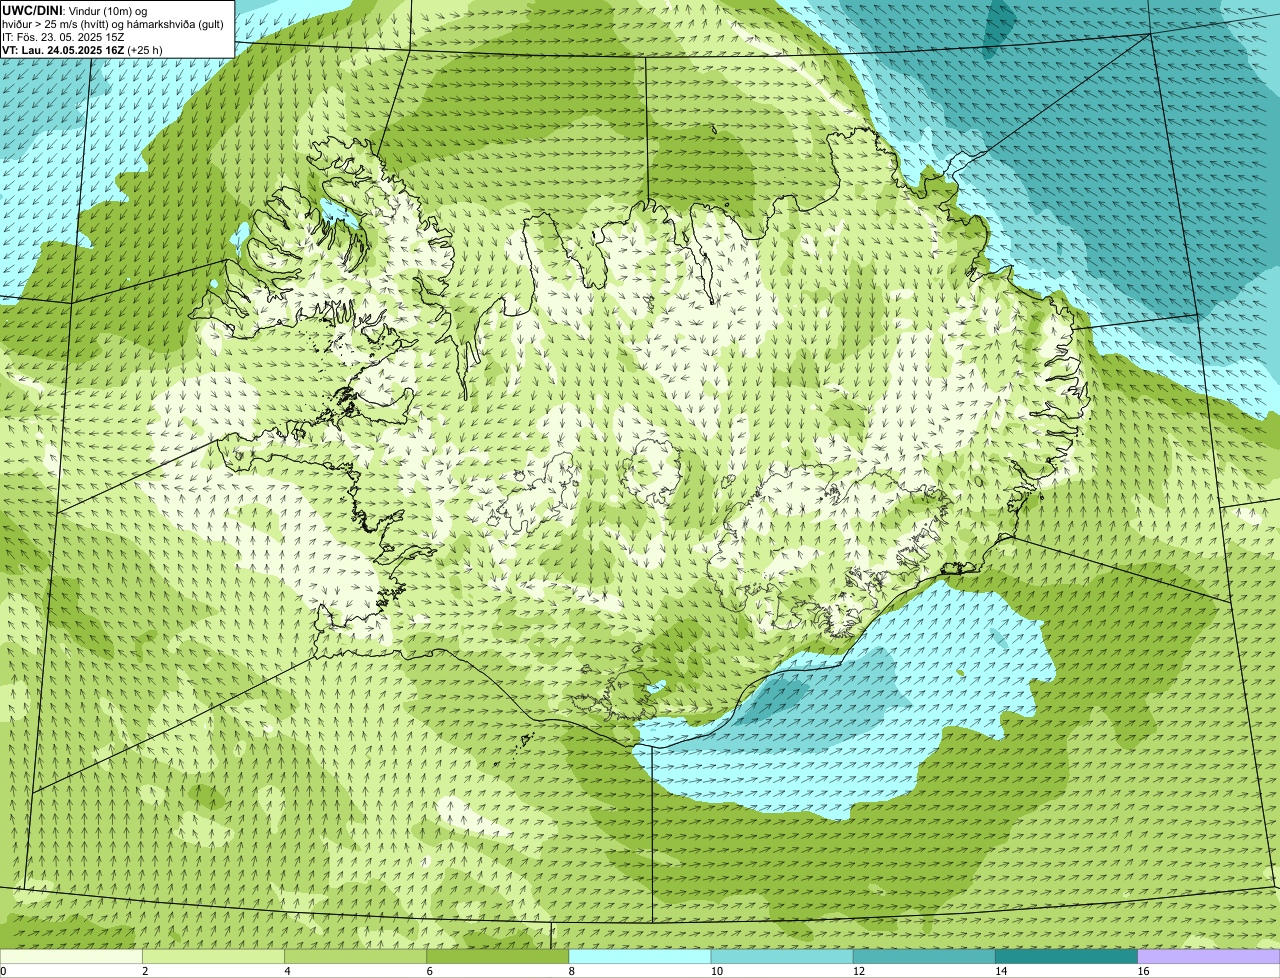Click the light green 2–4 m/s legend swatch
Viewport: 1280px width, 978px height.
pos(213,956)
